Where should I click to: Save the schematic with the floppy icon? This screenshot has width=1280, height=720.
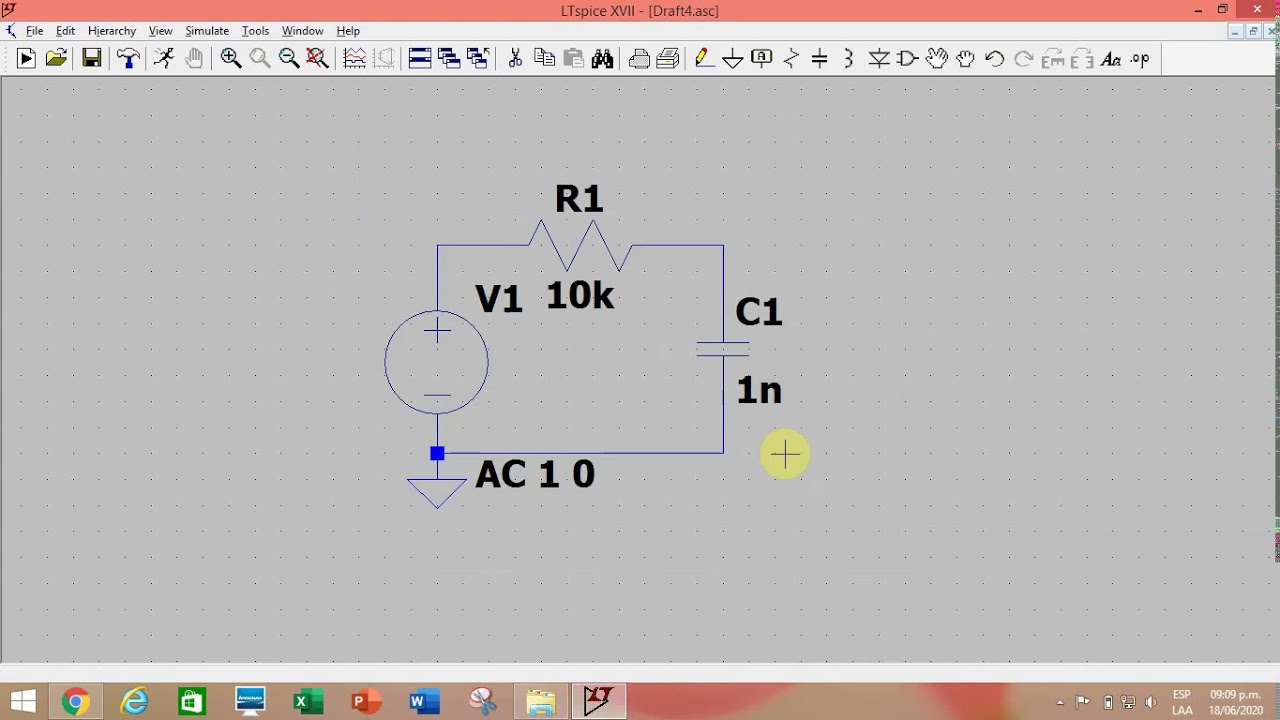[x=91, y=59]
